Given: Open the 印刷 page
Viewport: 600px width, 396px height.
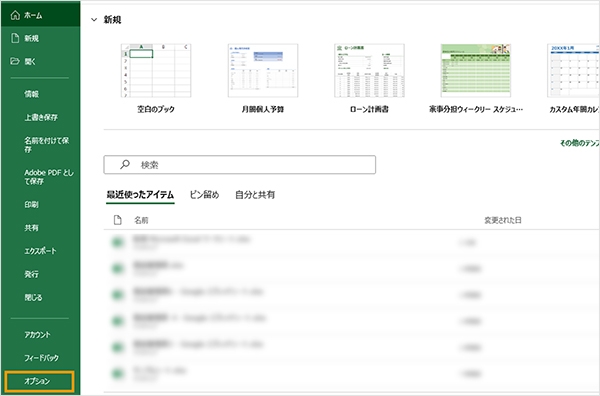Looking at the screenshot, I should [x=31, y=205].
